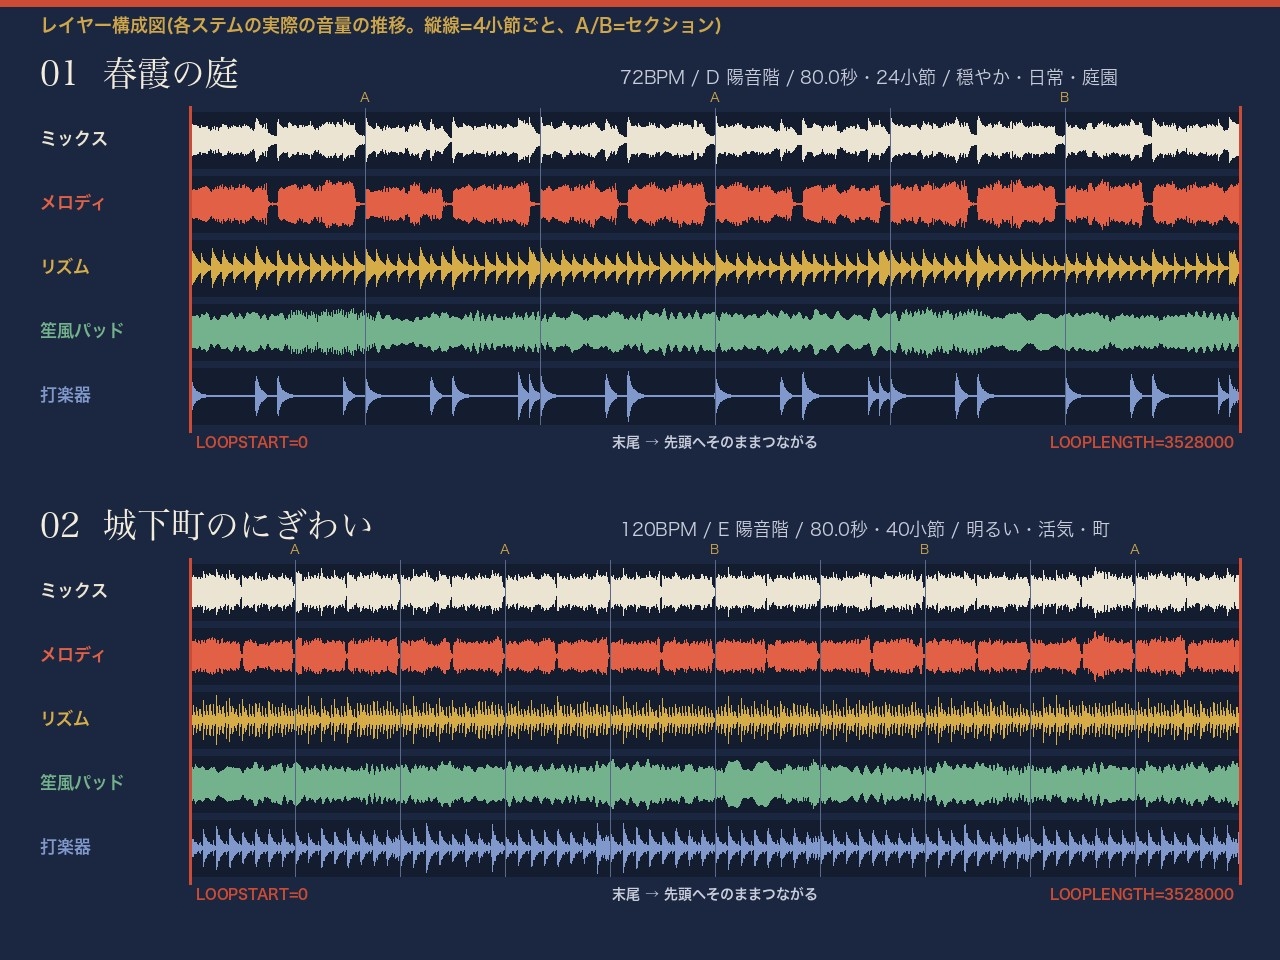Click LOOPSTART=0 under the 春霞の庭 track
The image size is (1280, 960).
coord(252,442)
